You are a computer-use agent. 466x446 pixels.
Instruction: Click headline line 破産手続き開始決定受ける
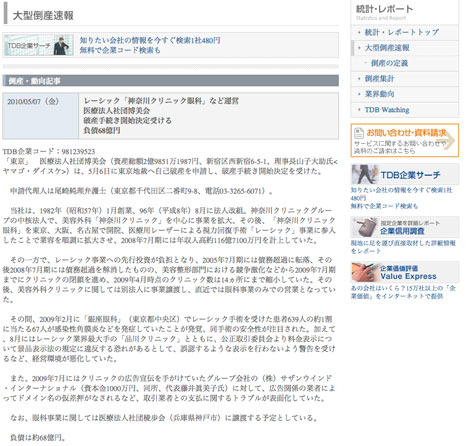pyautogui.click(x=127, y=120)
